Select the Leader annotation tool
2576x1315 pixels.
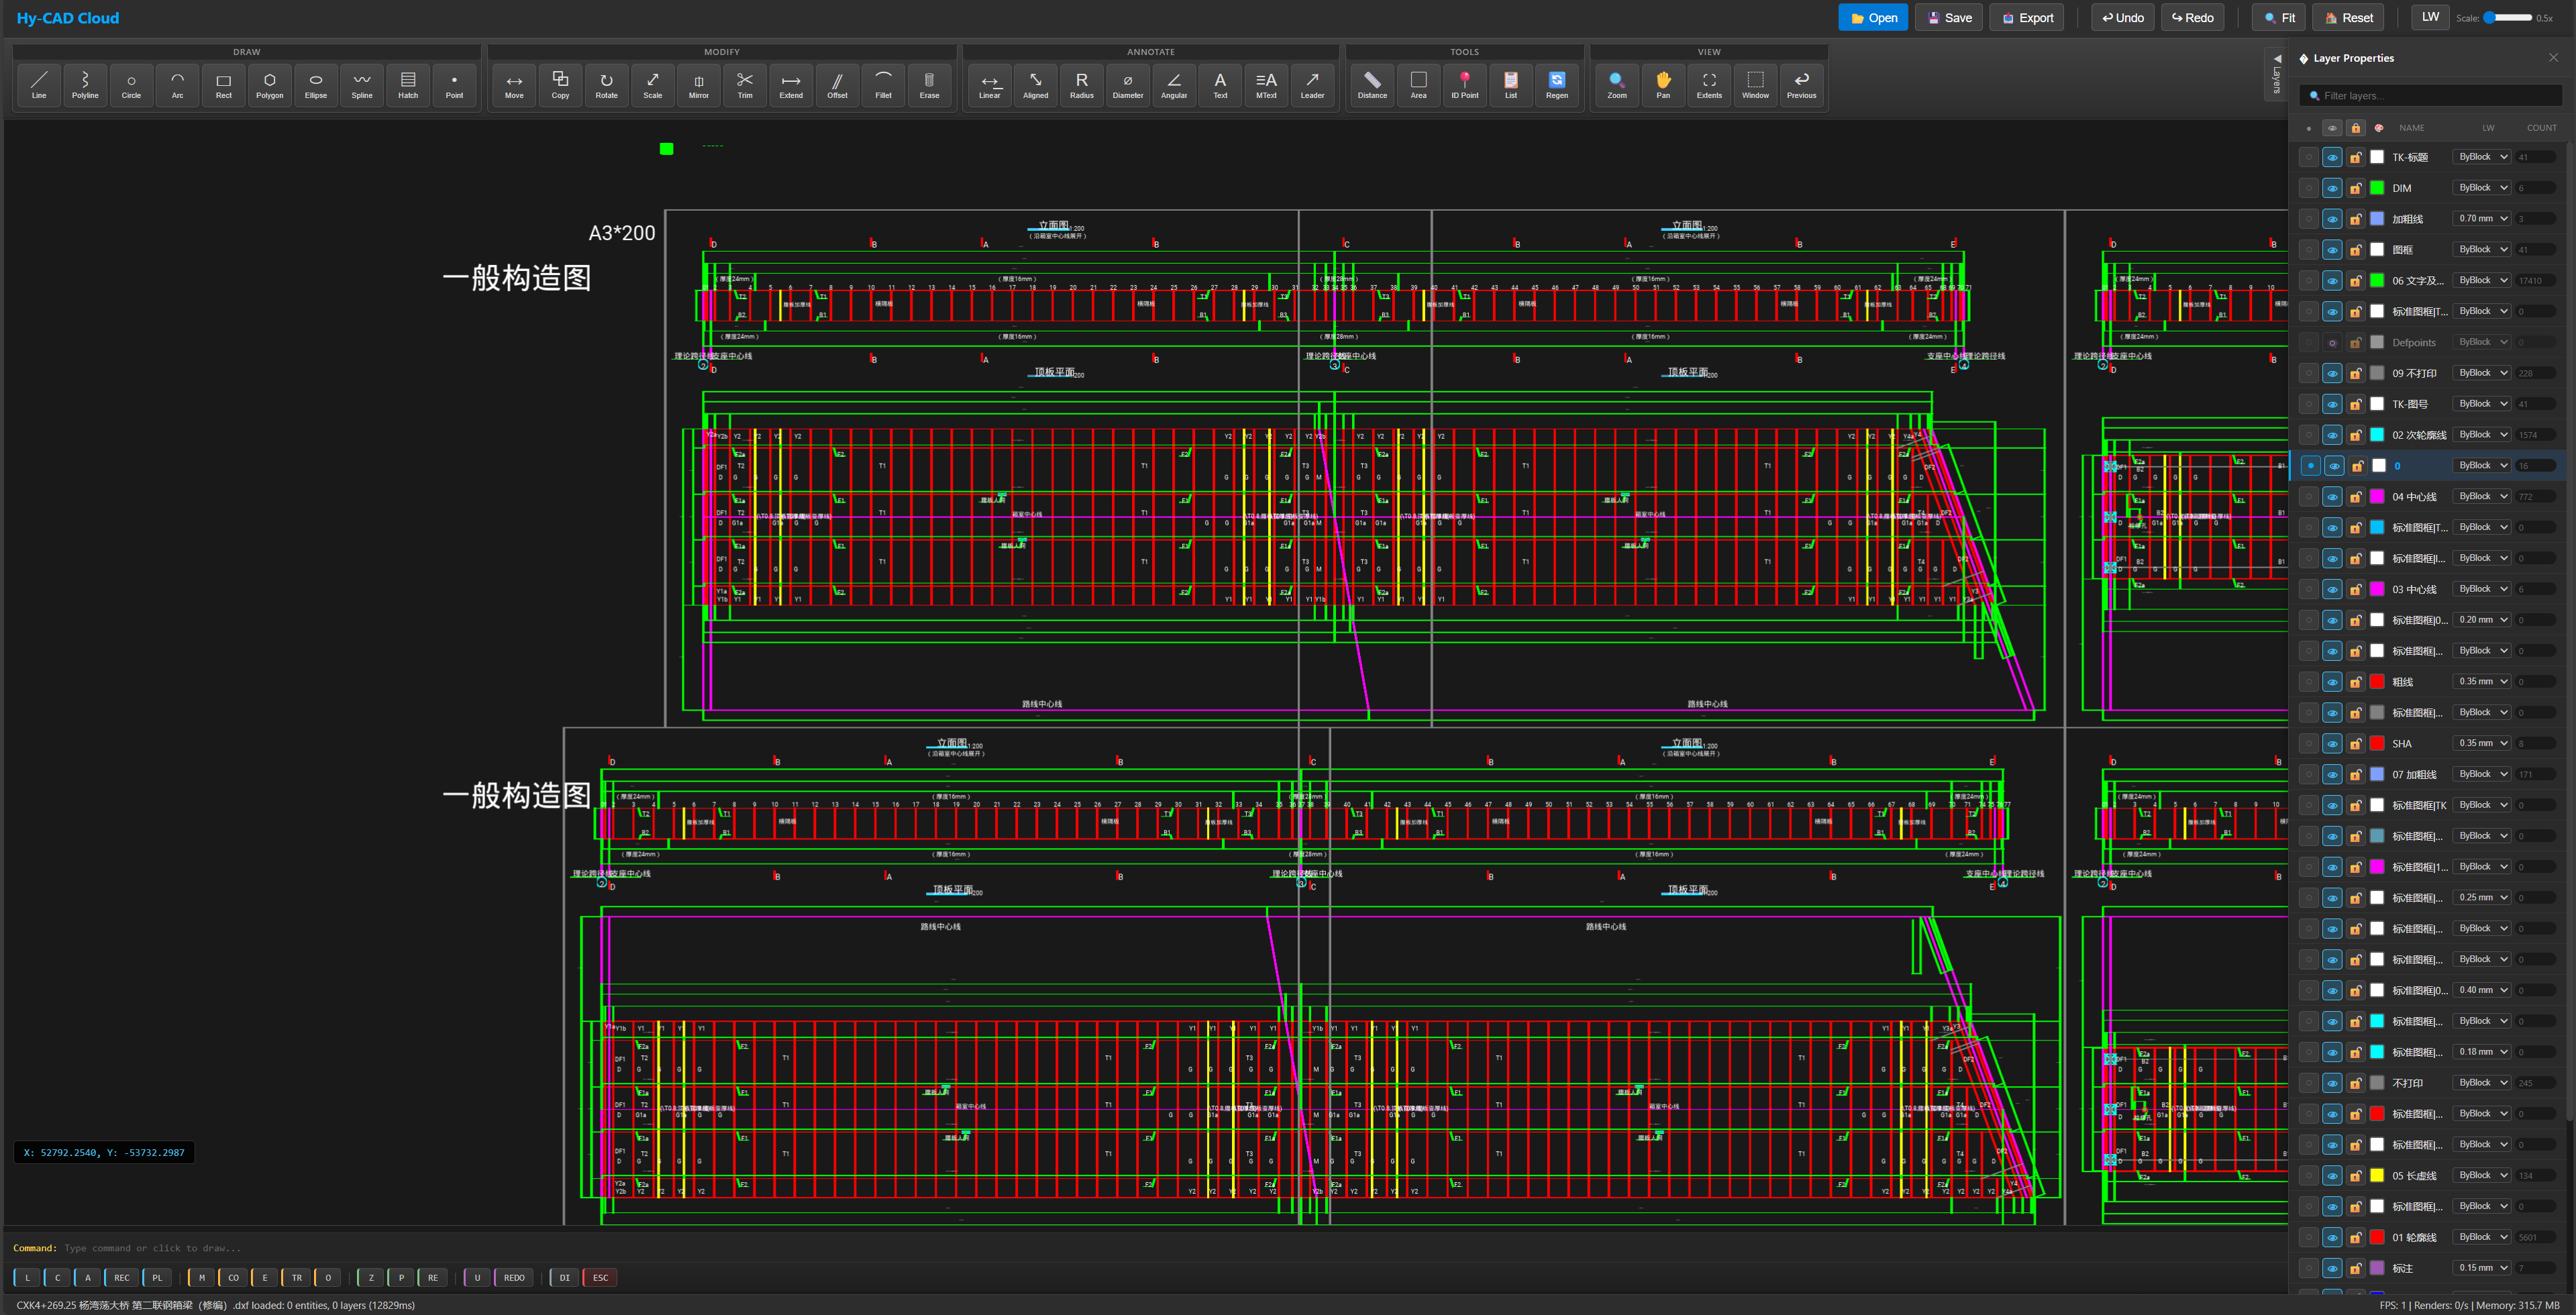[1312, 84]
